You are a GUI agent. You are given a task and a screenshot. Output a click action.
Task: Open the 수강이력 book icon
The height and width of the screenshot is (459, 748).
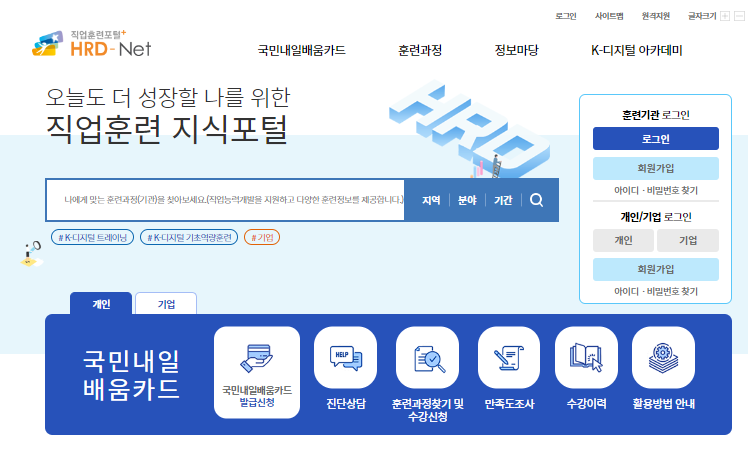coord(586,358)
